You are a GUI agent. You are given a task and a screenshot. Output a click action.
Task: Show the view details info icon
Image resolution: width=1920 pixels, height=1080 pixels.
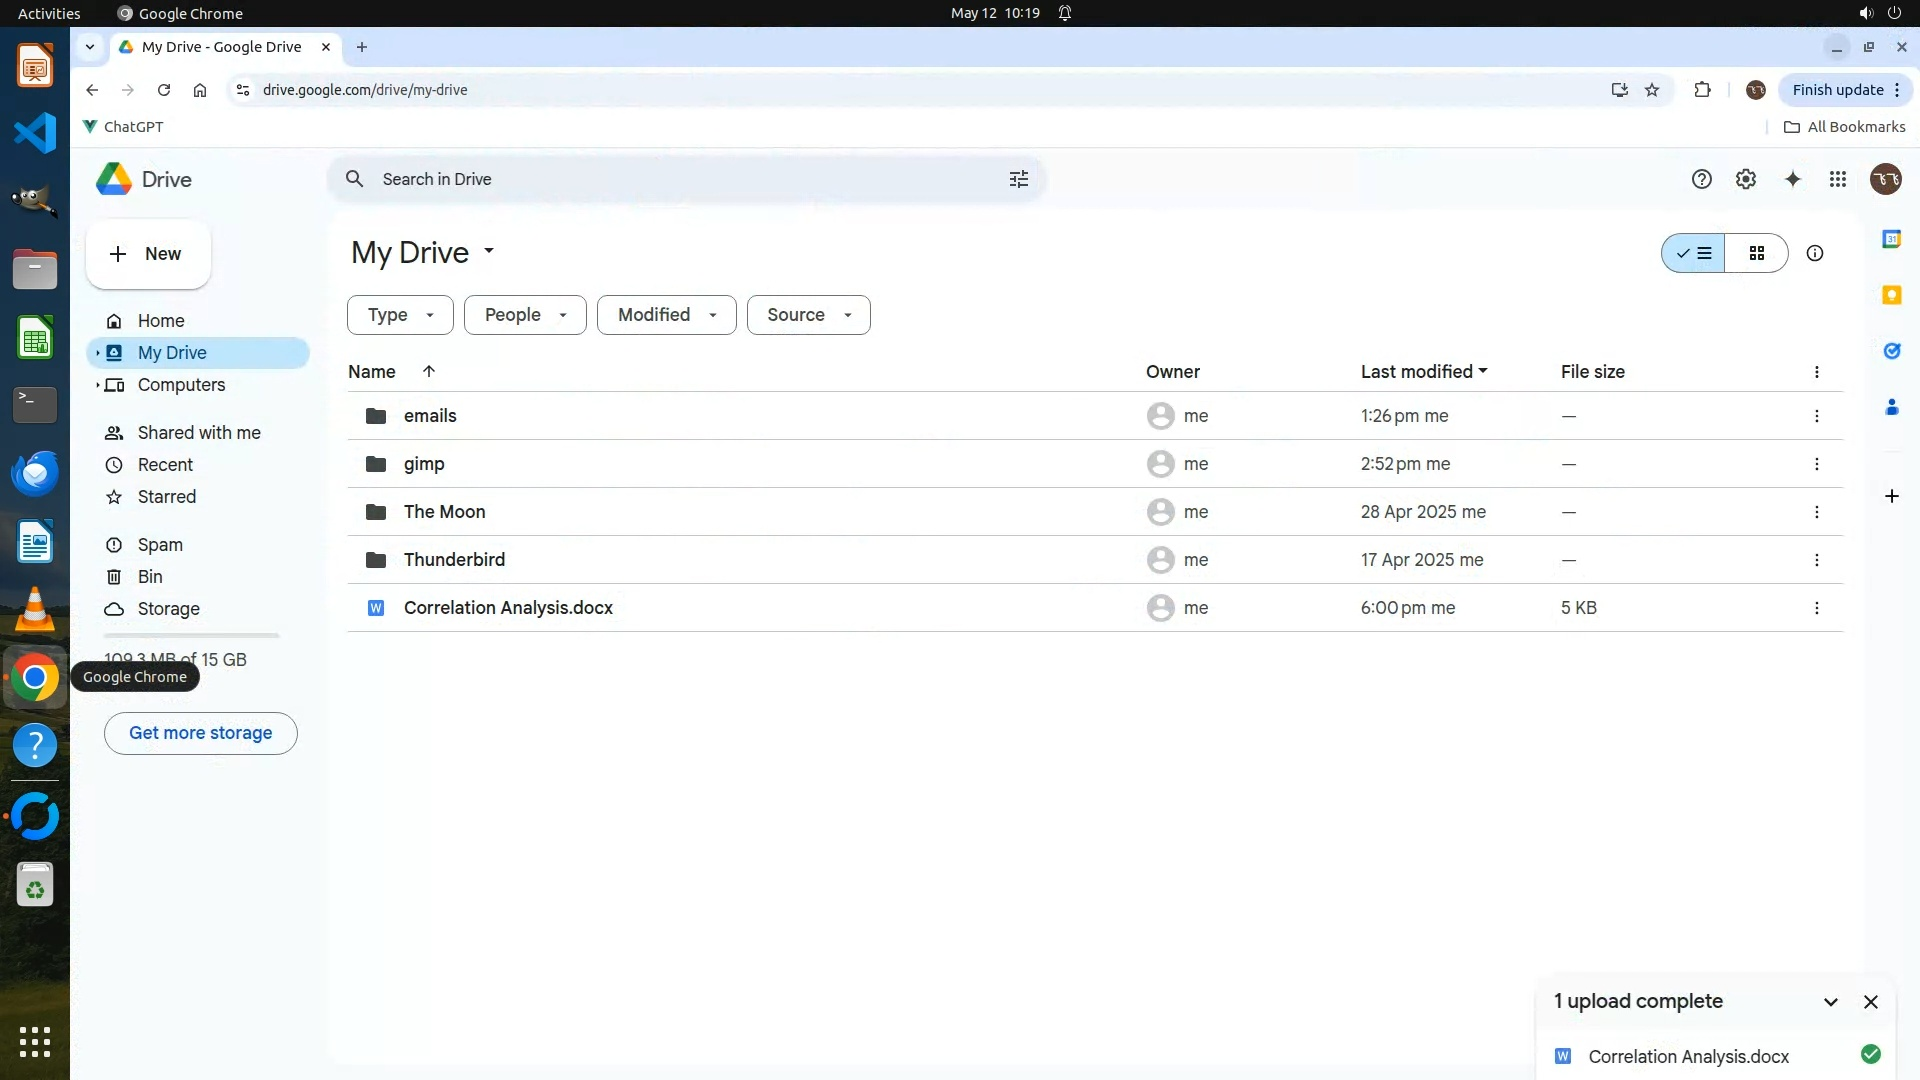[x=1814, y=253]
